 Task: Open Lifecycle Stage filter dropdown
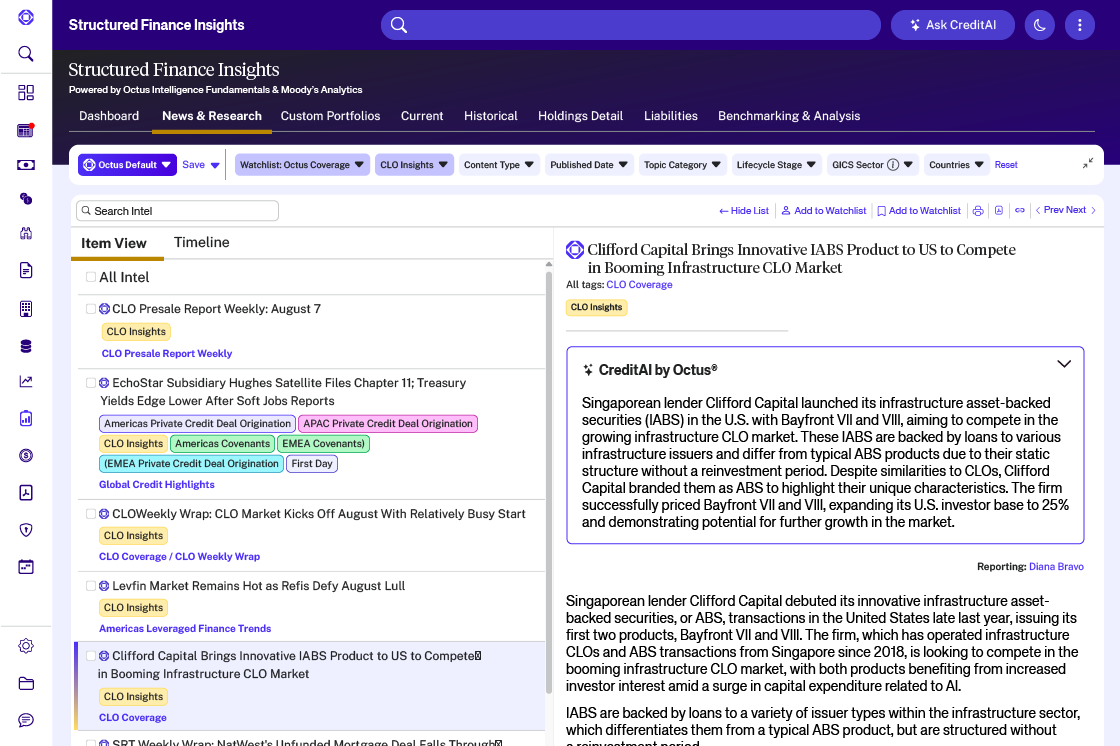click(776, 164)
